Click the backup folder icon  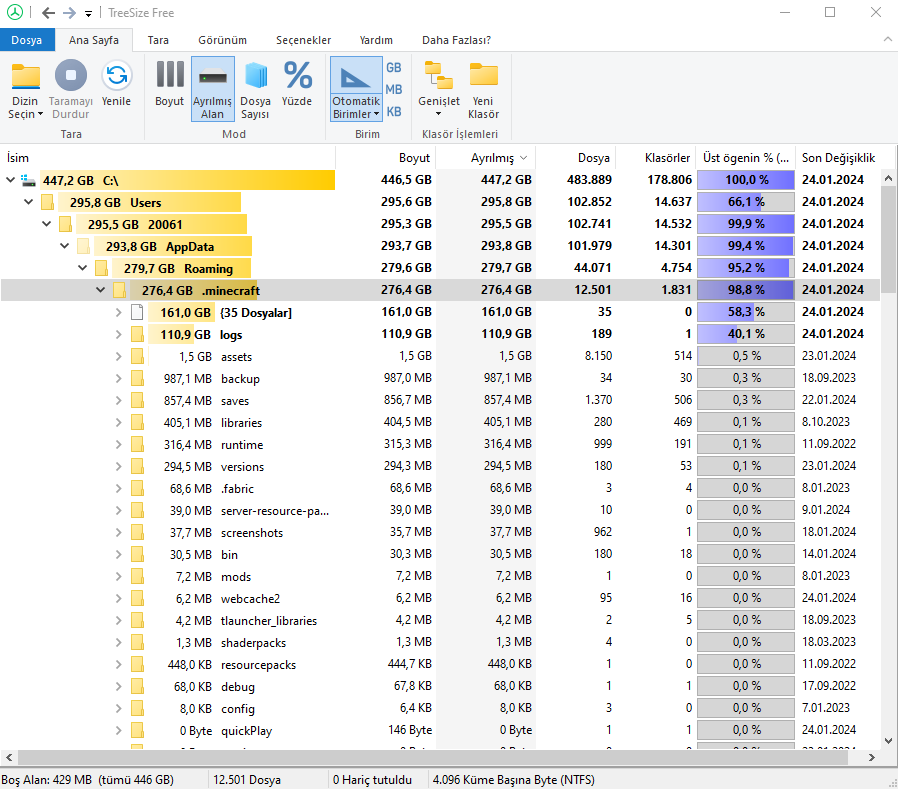(x=137, y=378)
